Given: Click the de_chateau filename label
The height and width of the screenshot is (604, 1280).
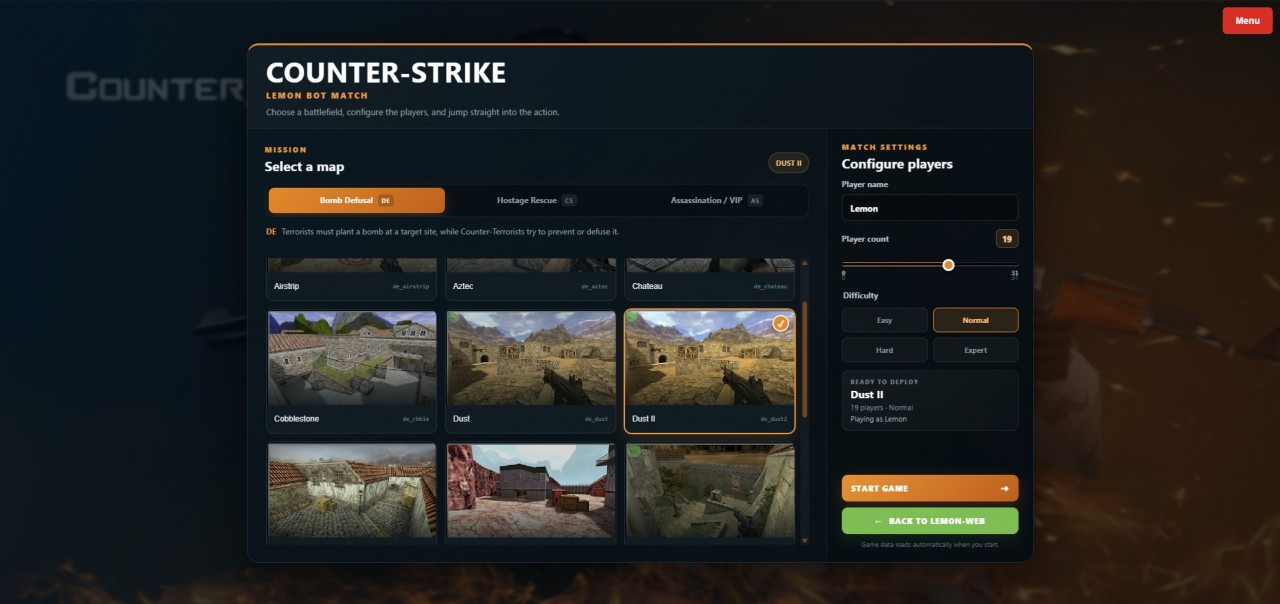Looking at the screenshot, I should 770,286.
